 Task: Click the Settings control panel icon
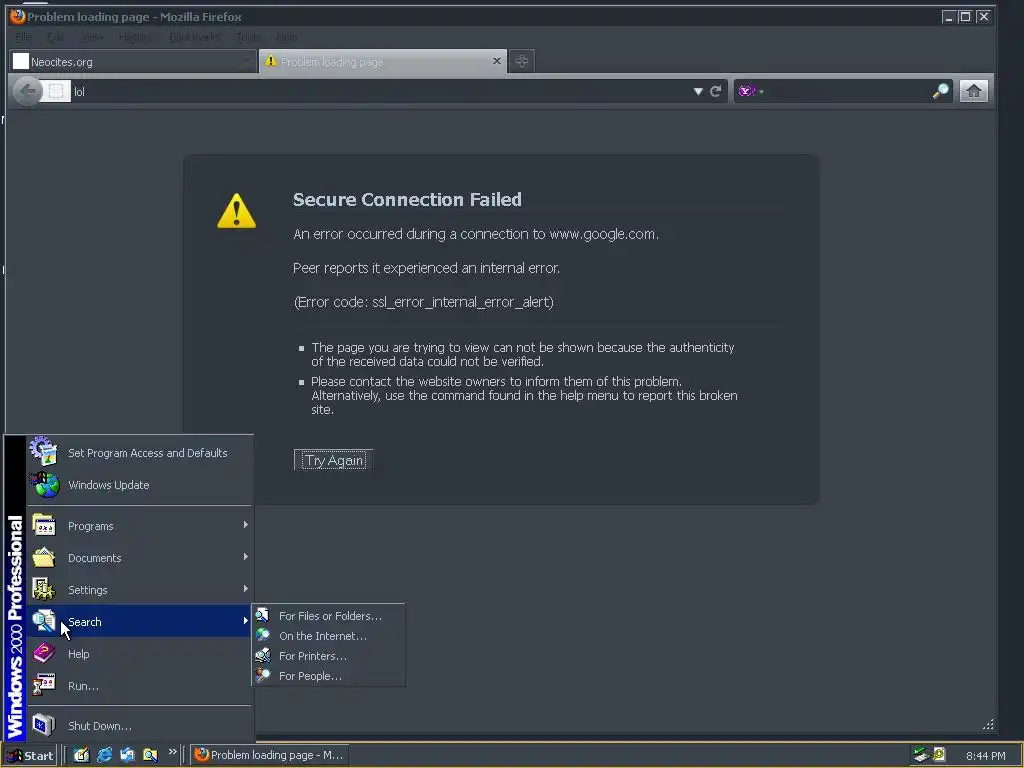[44, 589]
